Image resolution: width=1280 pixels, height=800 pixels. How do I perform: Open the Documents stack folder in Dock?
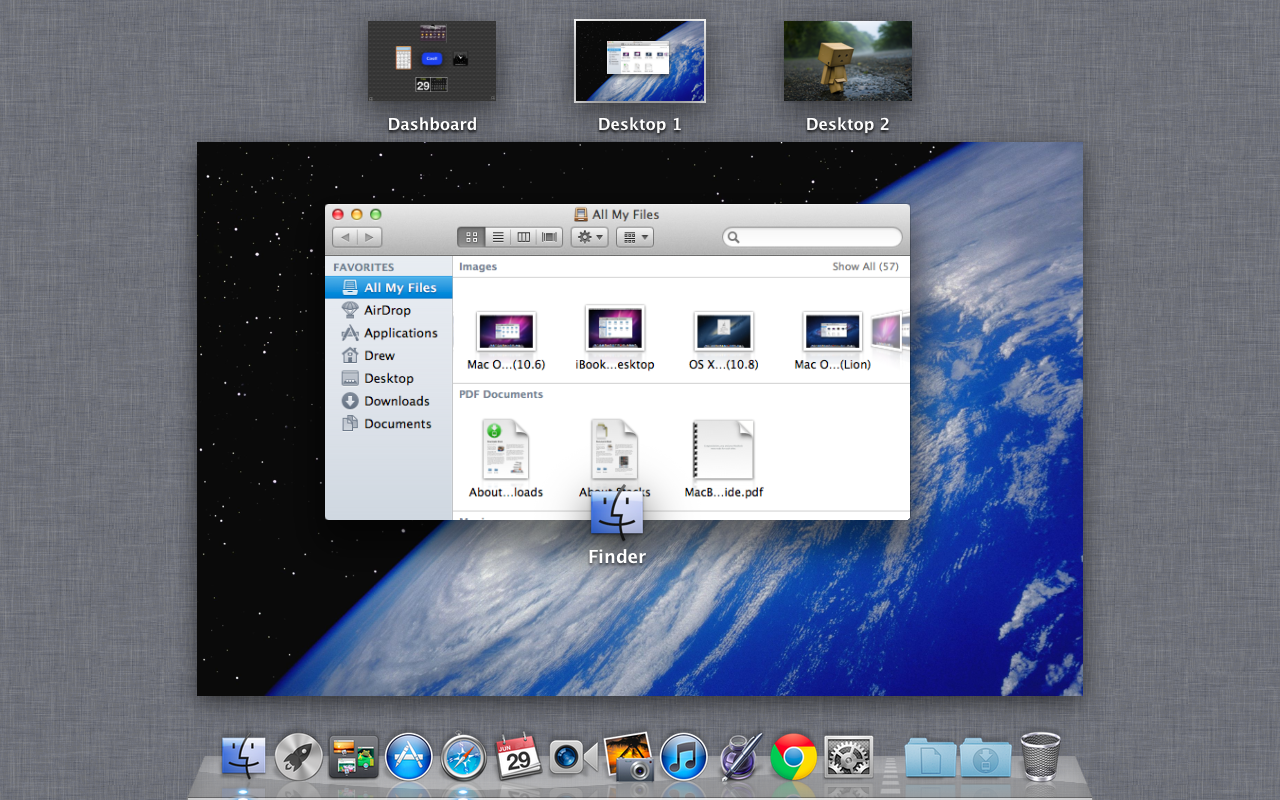click(x=931, y=757)
